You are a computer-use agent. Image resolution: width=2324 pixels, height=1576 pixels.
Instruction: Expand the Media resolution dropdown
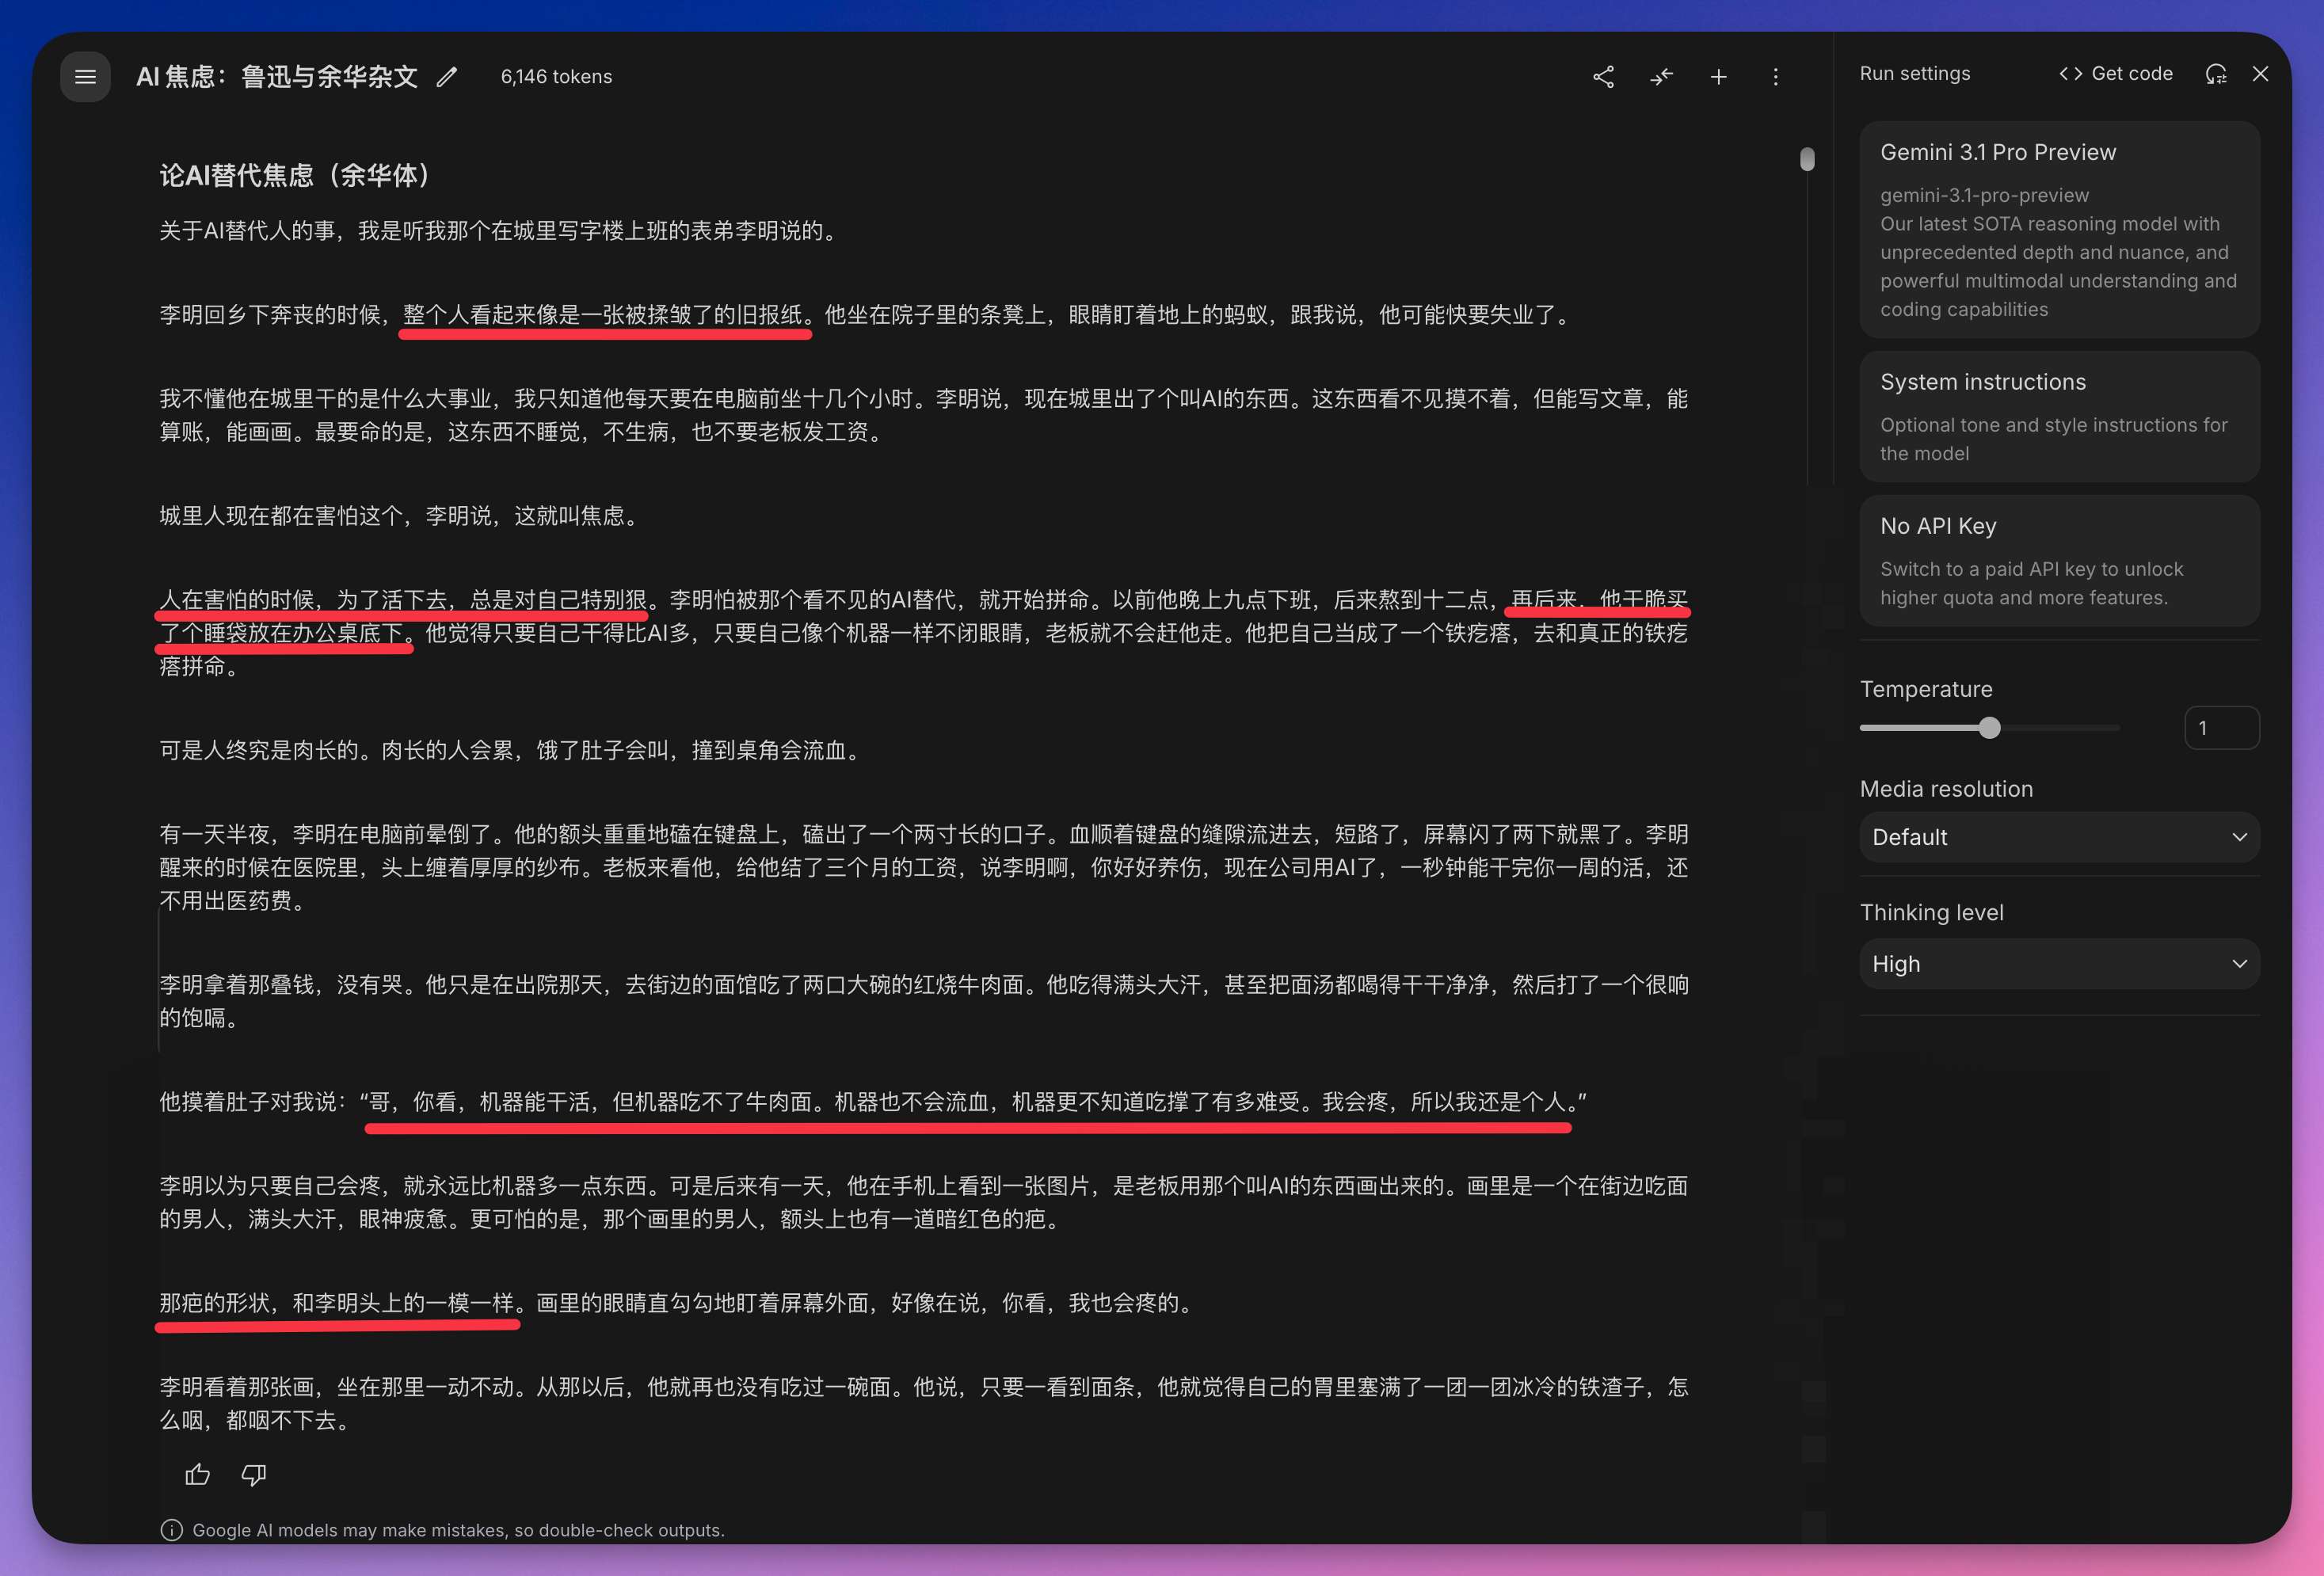[x=2058, y=837]
